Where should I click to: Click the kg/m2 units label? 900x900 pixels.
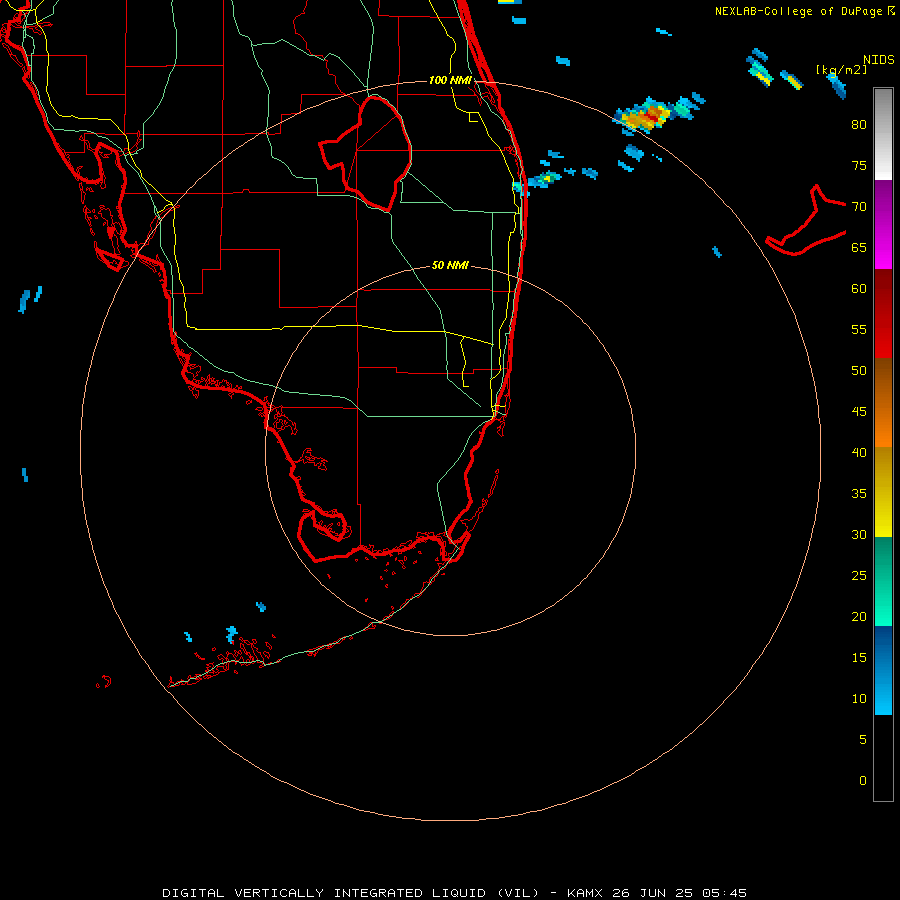click(x=842, y=70)
